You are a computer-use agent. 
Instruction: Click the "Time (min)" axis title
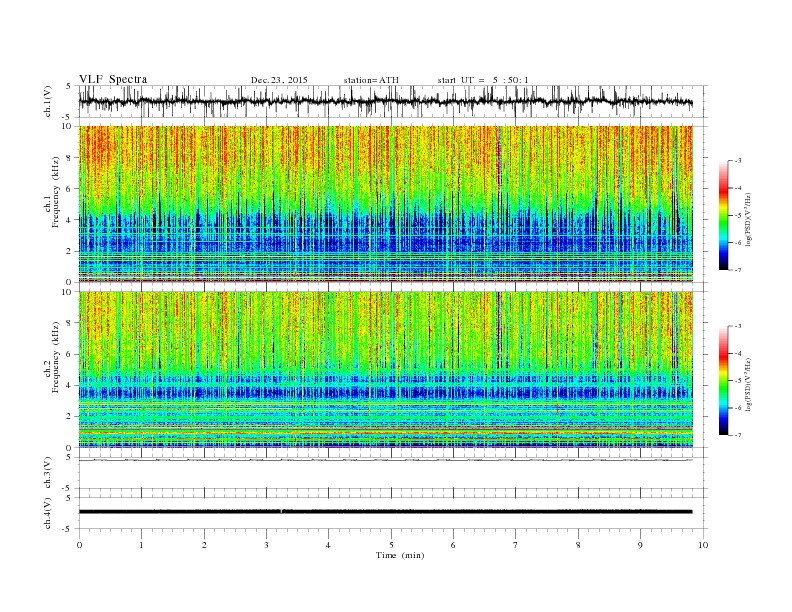[400, 555]
